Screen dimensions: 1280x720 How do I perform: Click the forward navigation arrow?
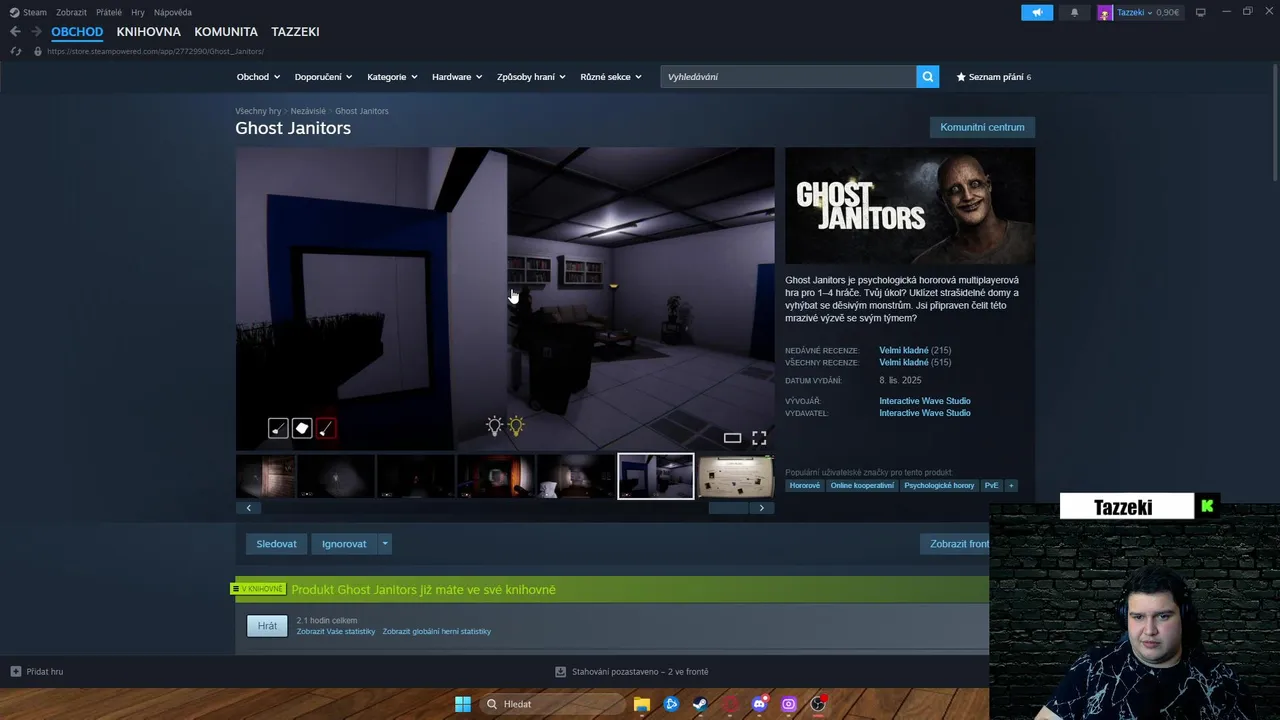[36, 32]
